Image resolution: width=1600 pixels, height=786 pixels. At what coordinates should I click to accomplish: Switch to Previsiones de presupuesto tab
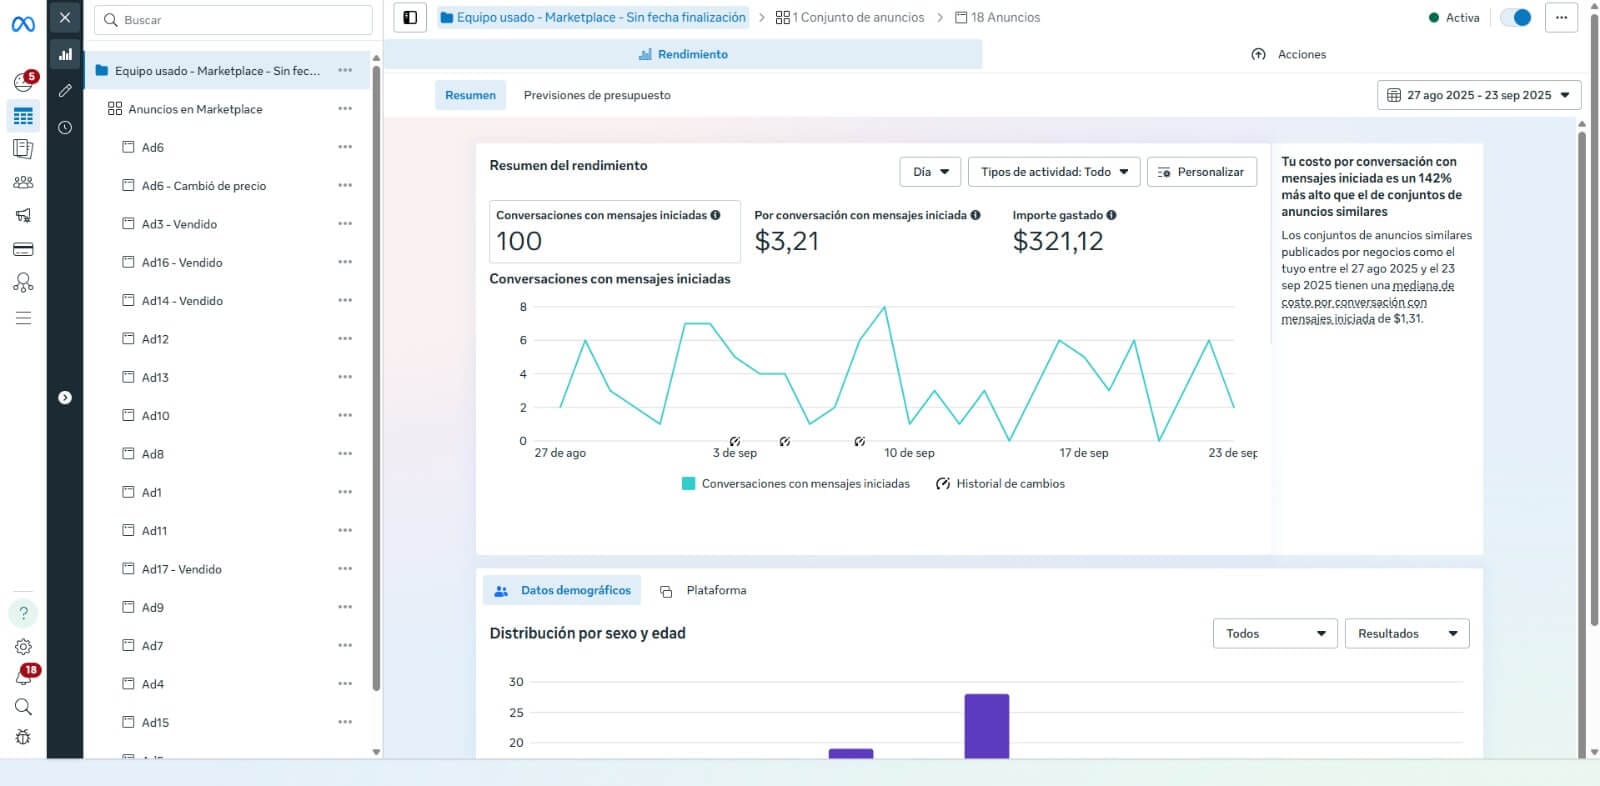(597, 95)
